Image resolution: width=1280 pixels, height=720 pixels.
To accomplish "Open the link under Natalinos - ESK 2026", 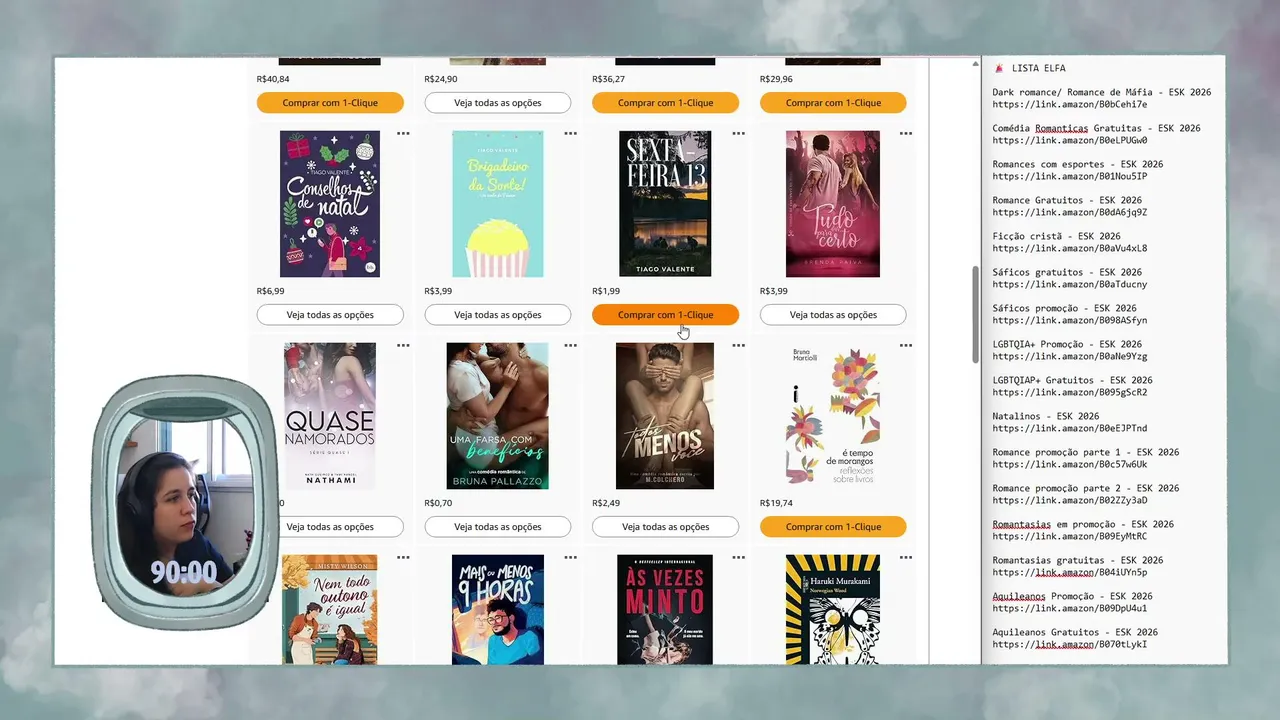I will 1070,428.
